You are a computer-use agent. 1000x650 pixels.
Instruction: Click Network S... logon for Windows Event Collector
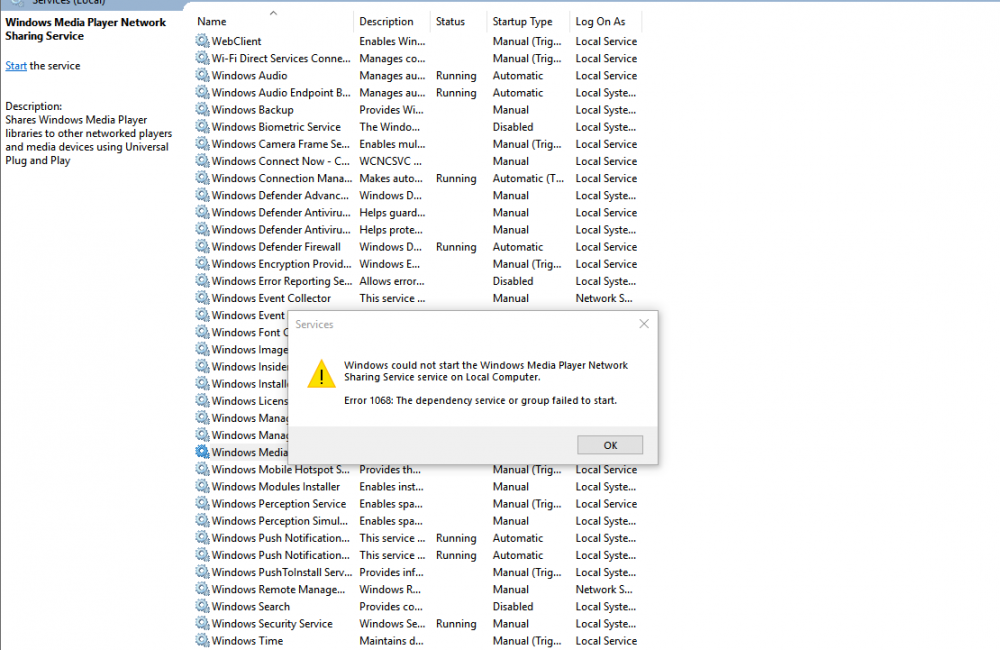604,299
